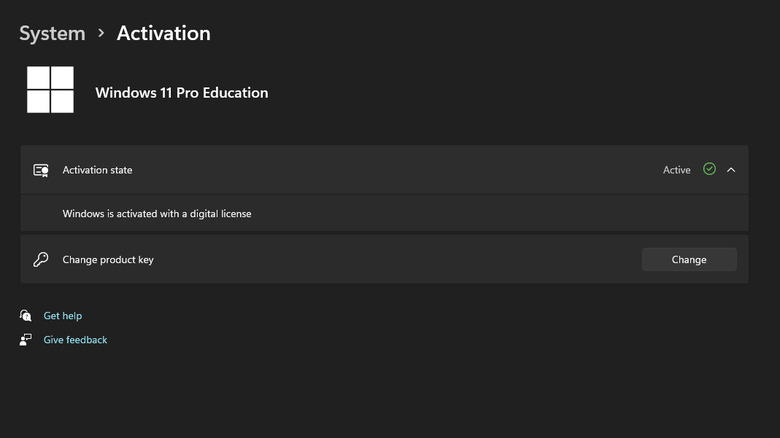
Task: Select the Windows 11 Pro Education text
Action: click(x=181, y=93)
